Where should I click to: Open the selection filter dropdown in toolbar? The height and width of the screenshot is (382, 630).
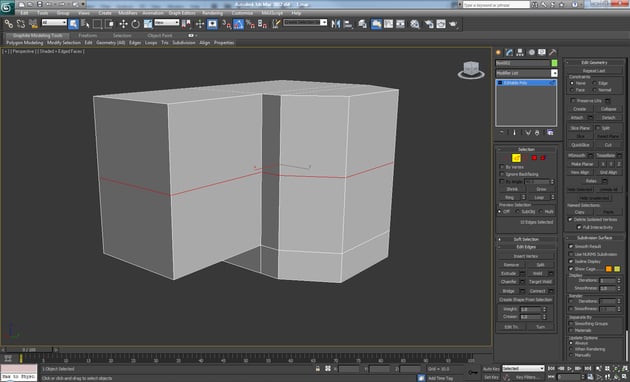pos(54,23)
